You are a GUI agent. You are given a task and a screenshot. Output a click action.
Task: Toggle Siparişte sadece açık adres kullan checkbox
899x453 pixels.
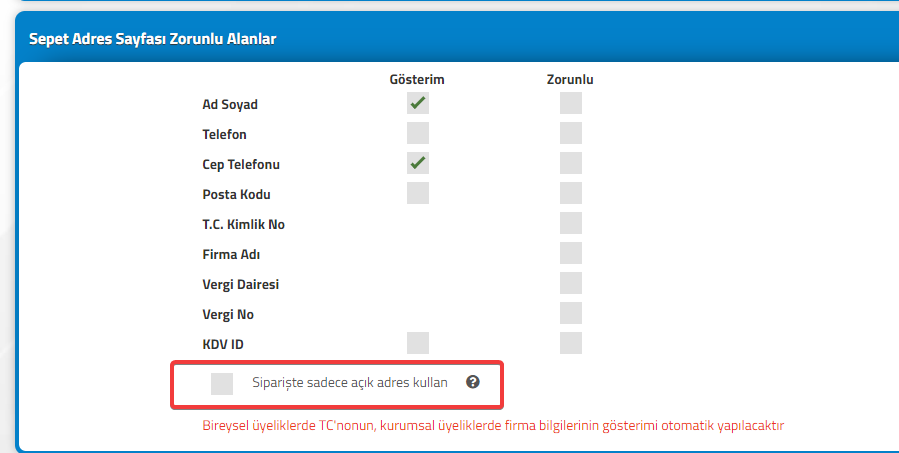(222, 384)
